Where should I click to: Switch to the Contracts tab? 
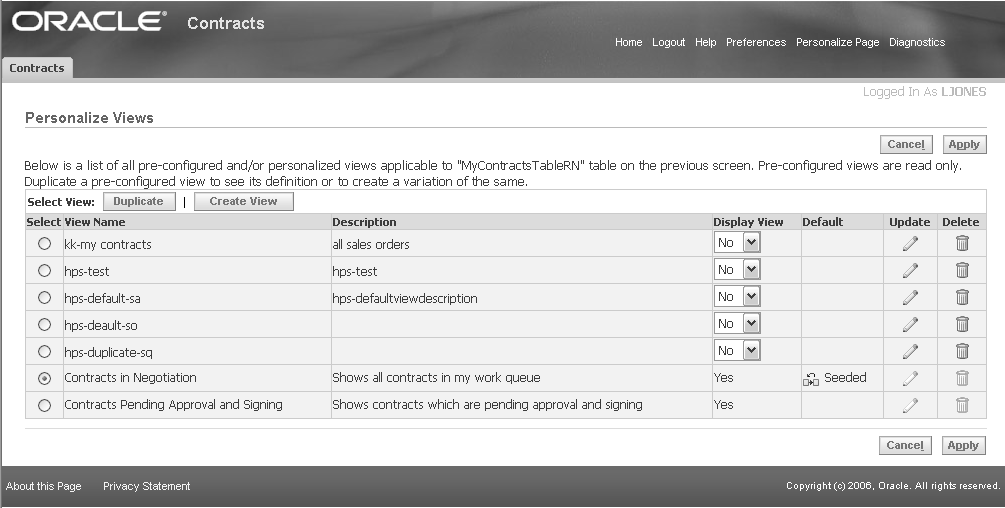pyautogui.click(x=37, y=68)
